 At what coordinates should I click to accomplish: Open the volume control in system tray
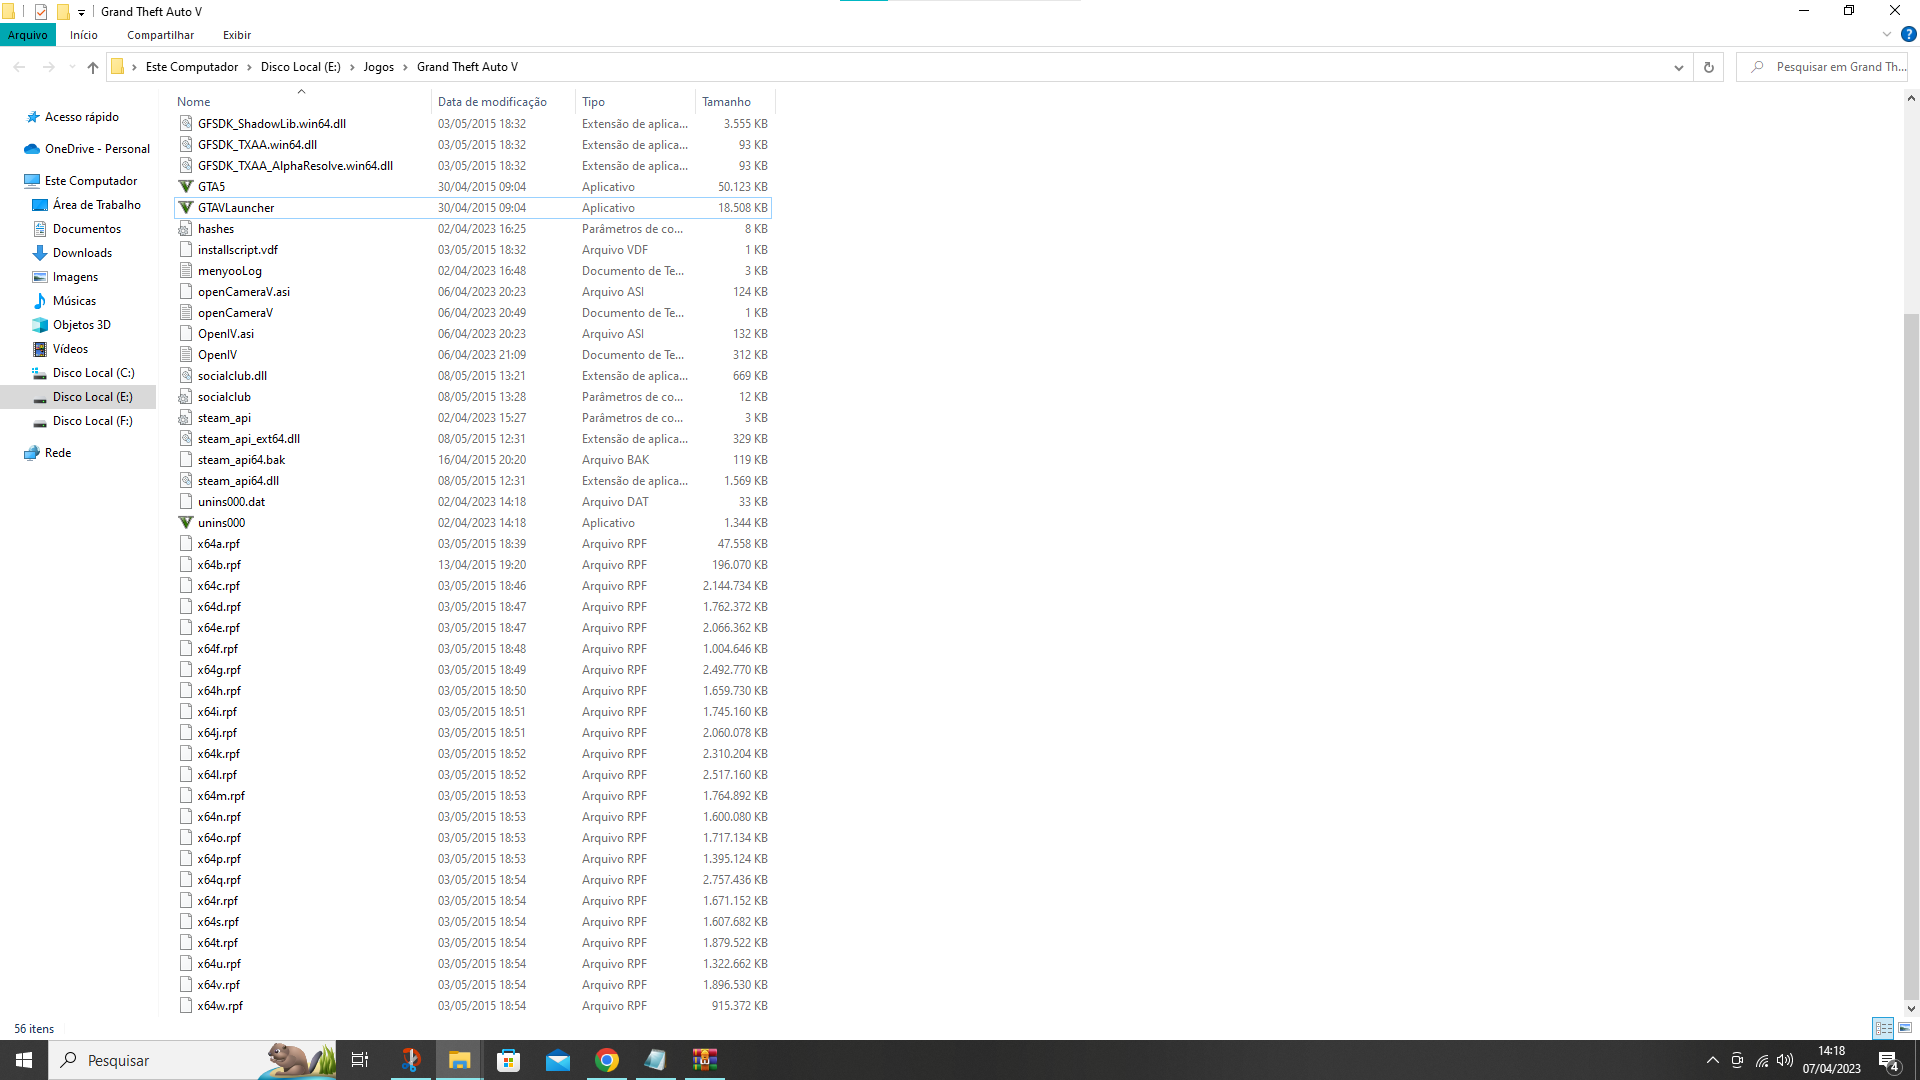pos(1786,1061)
